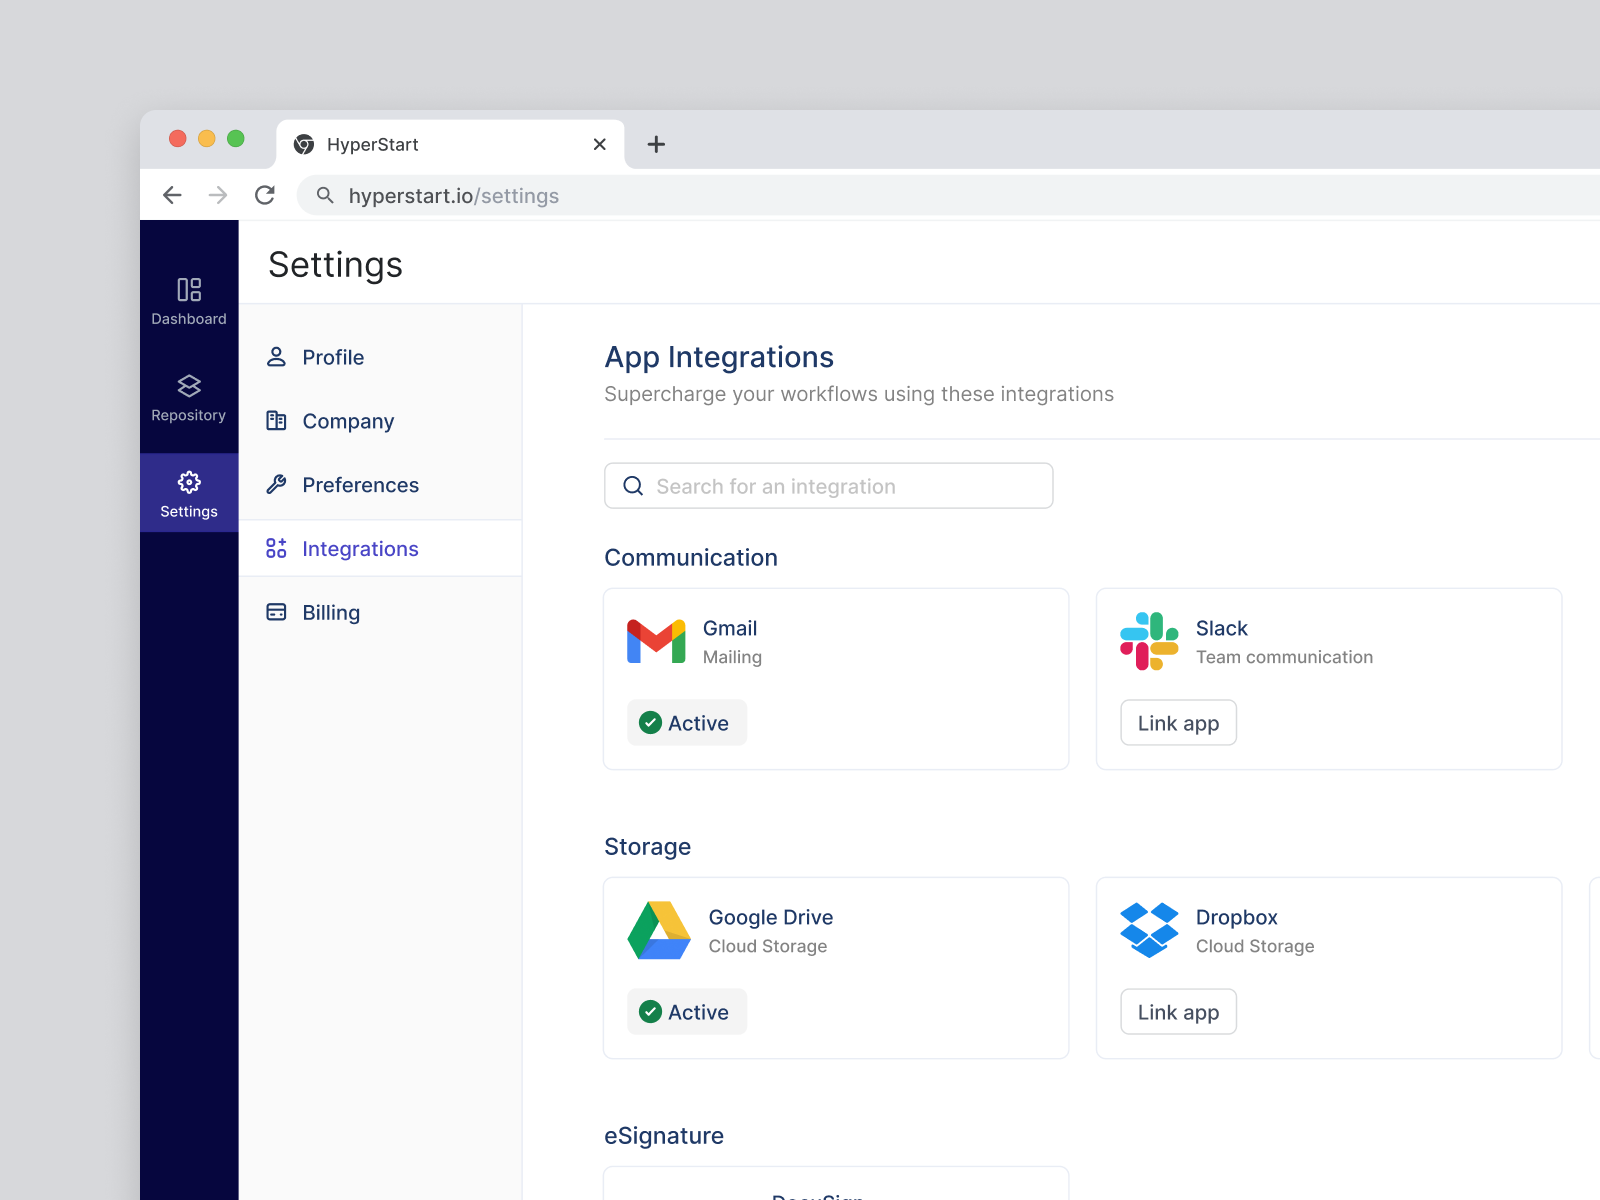
Task: Click the Active badge on Google Drive
Action: click(x=686, y=1011)
